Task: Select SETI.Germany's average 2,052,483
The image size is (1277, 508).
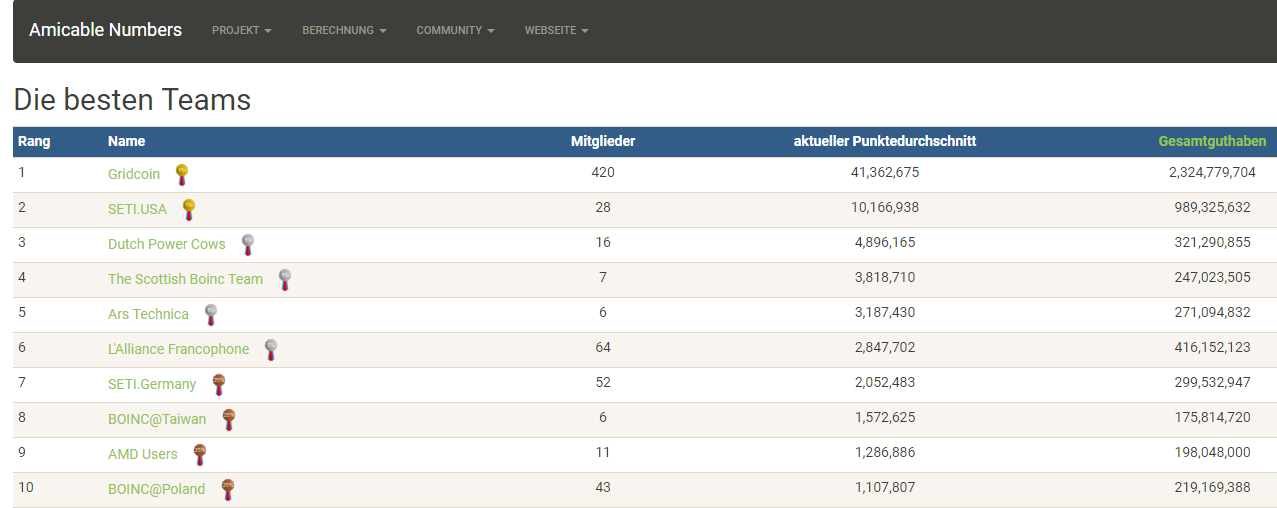Action: (x=885, y=382)
